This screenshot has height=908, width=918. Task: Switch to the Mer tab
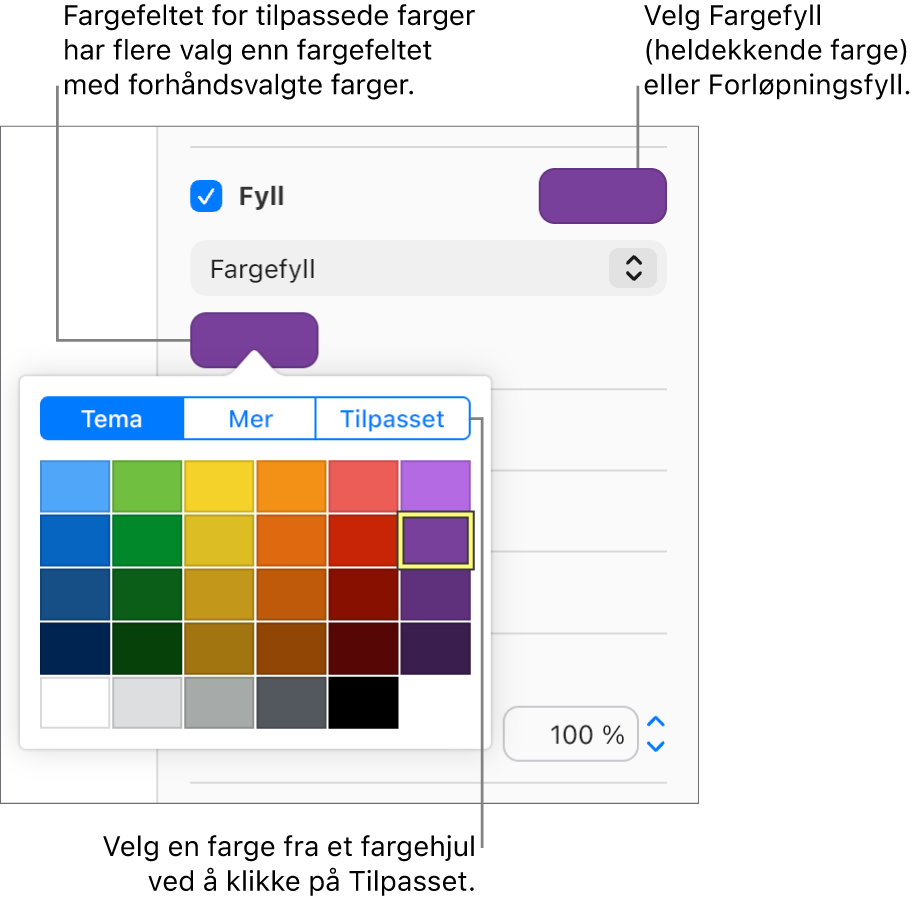[x=250, y=419]
